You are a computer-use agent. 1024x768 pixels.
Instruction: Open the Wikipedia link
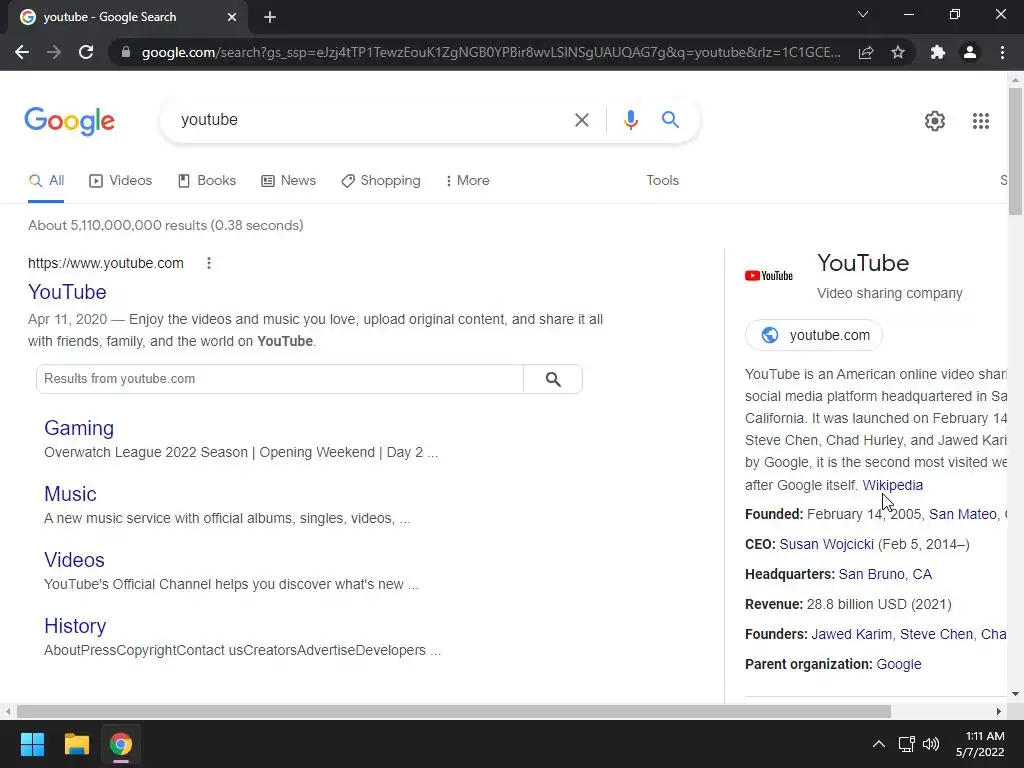tap(893, 485)
